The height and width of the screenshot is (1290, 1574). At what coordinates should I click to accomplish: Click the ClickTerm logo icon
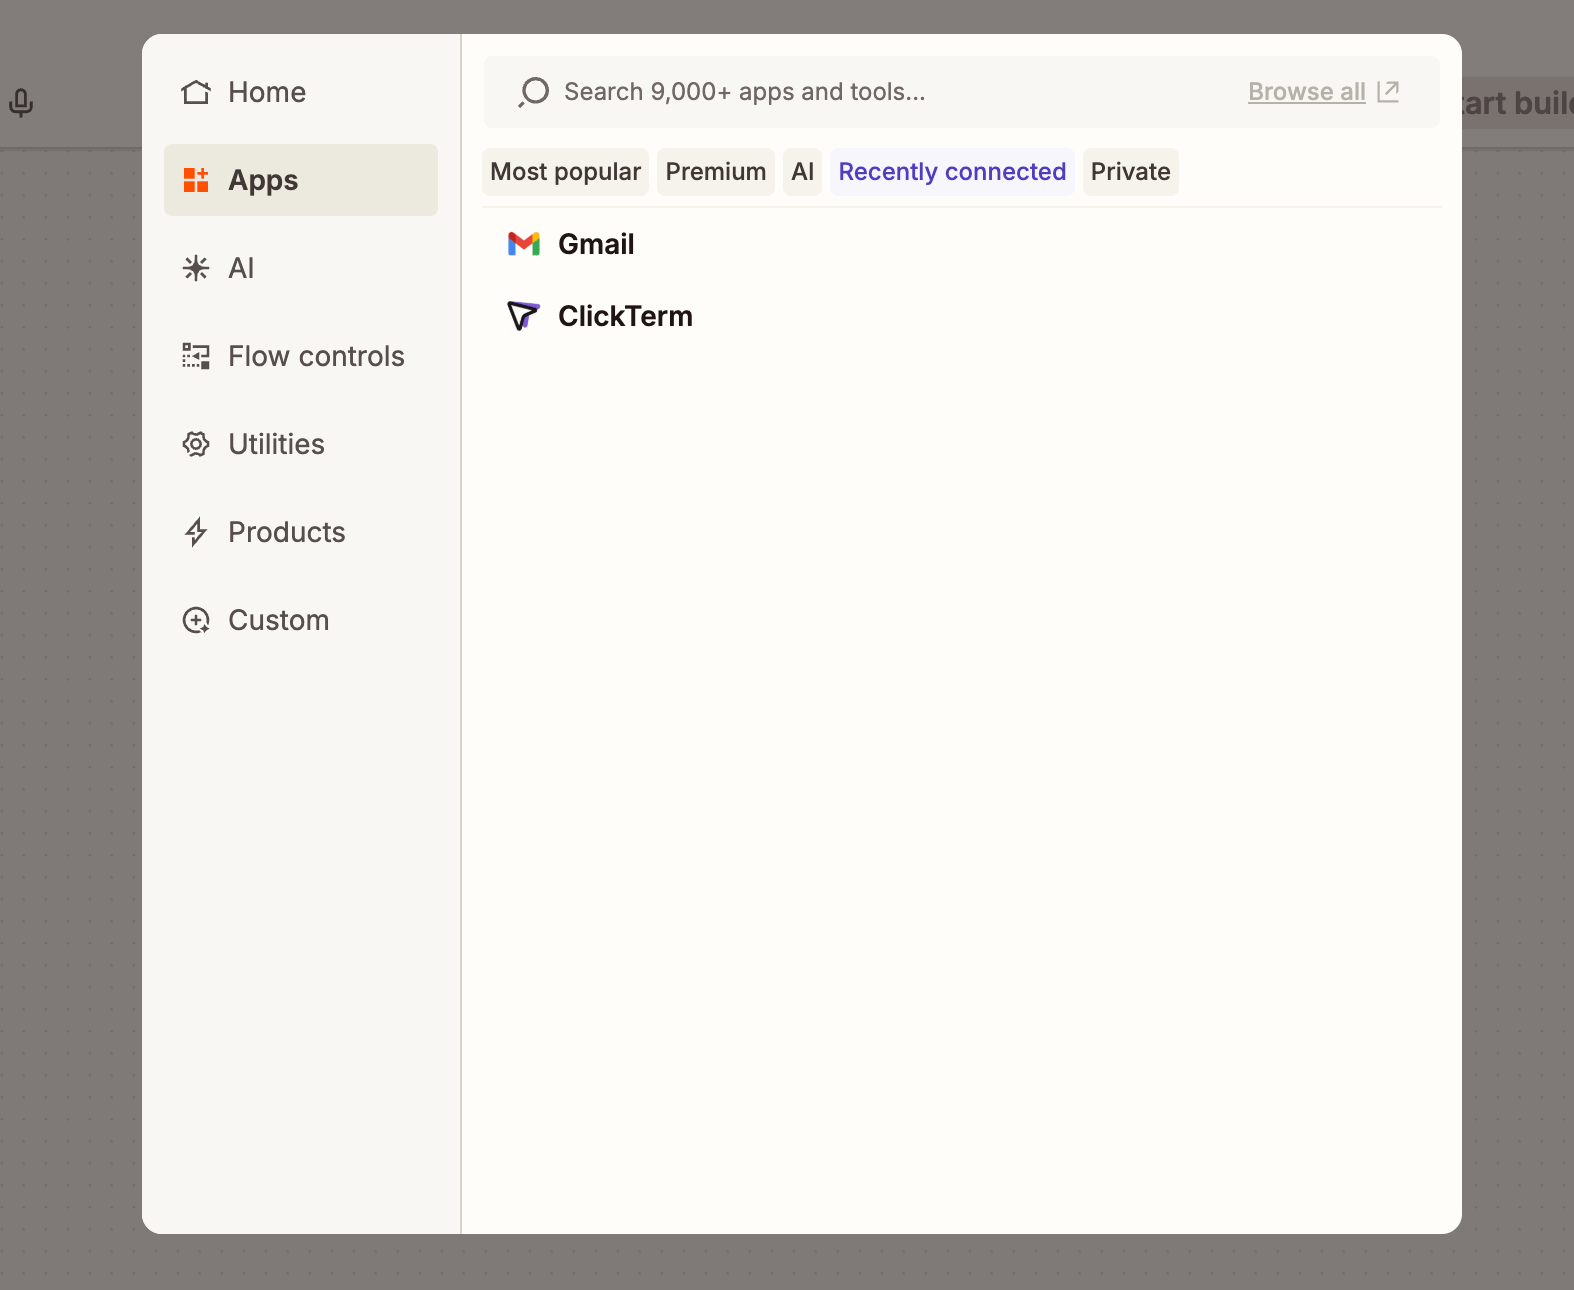(523, 316)
